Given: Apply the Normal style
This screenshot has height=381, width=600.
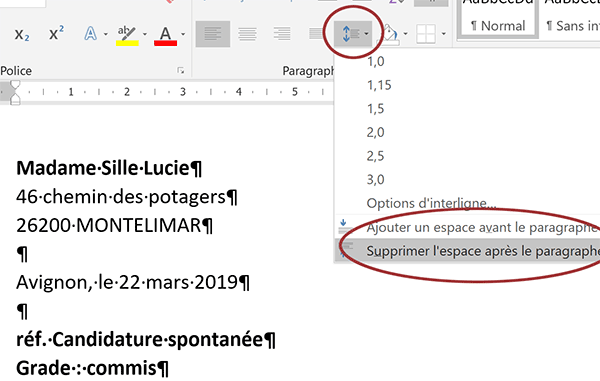Looking at the screenshot, I should [x=497, y=19].
